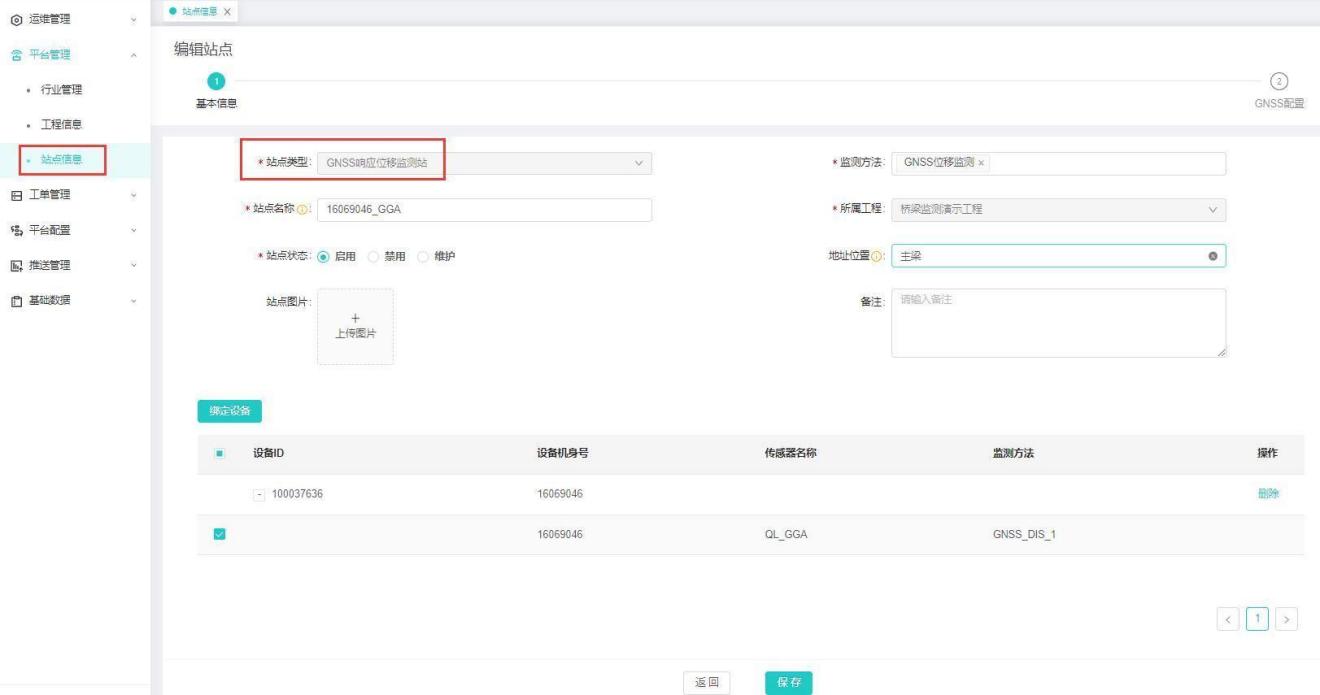Select the 维护 station status radio

pos(422,257)
